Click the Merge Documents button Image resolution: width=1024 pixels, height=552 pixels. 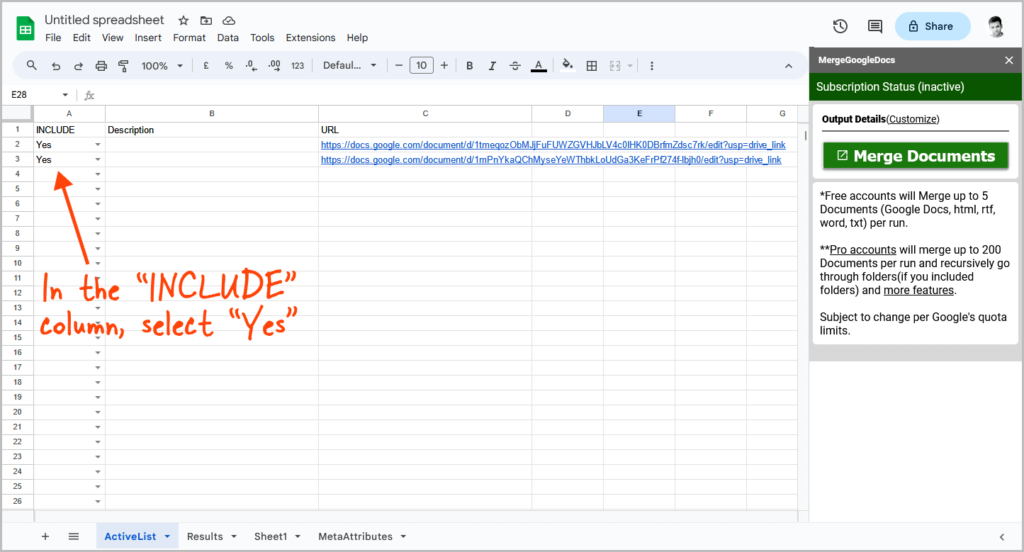(x=916, y=156)
